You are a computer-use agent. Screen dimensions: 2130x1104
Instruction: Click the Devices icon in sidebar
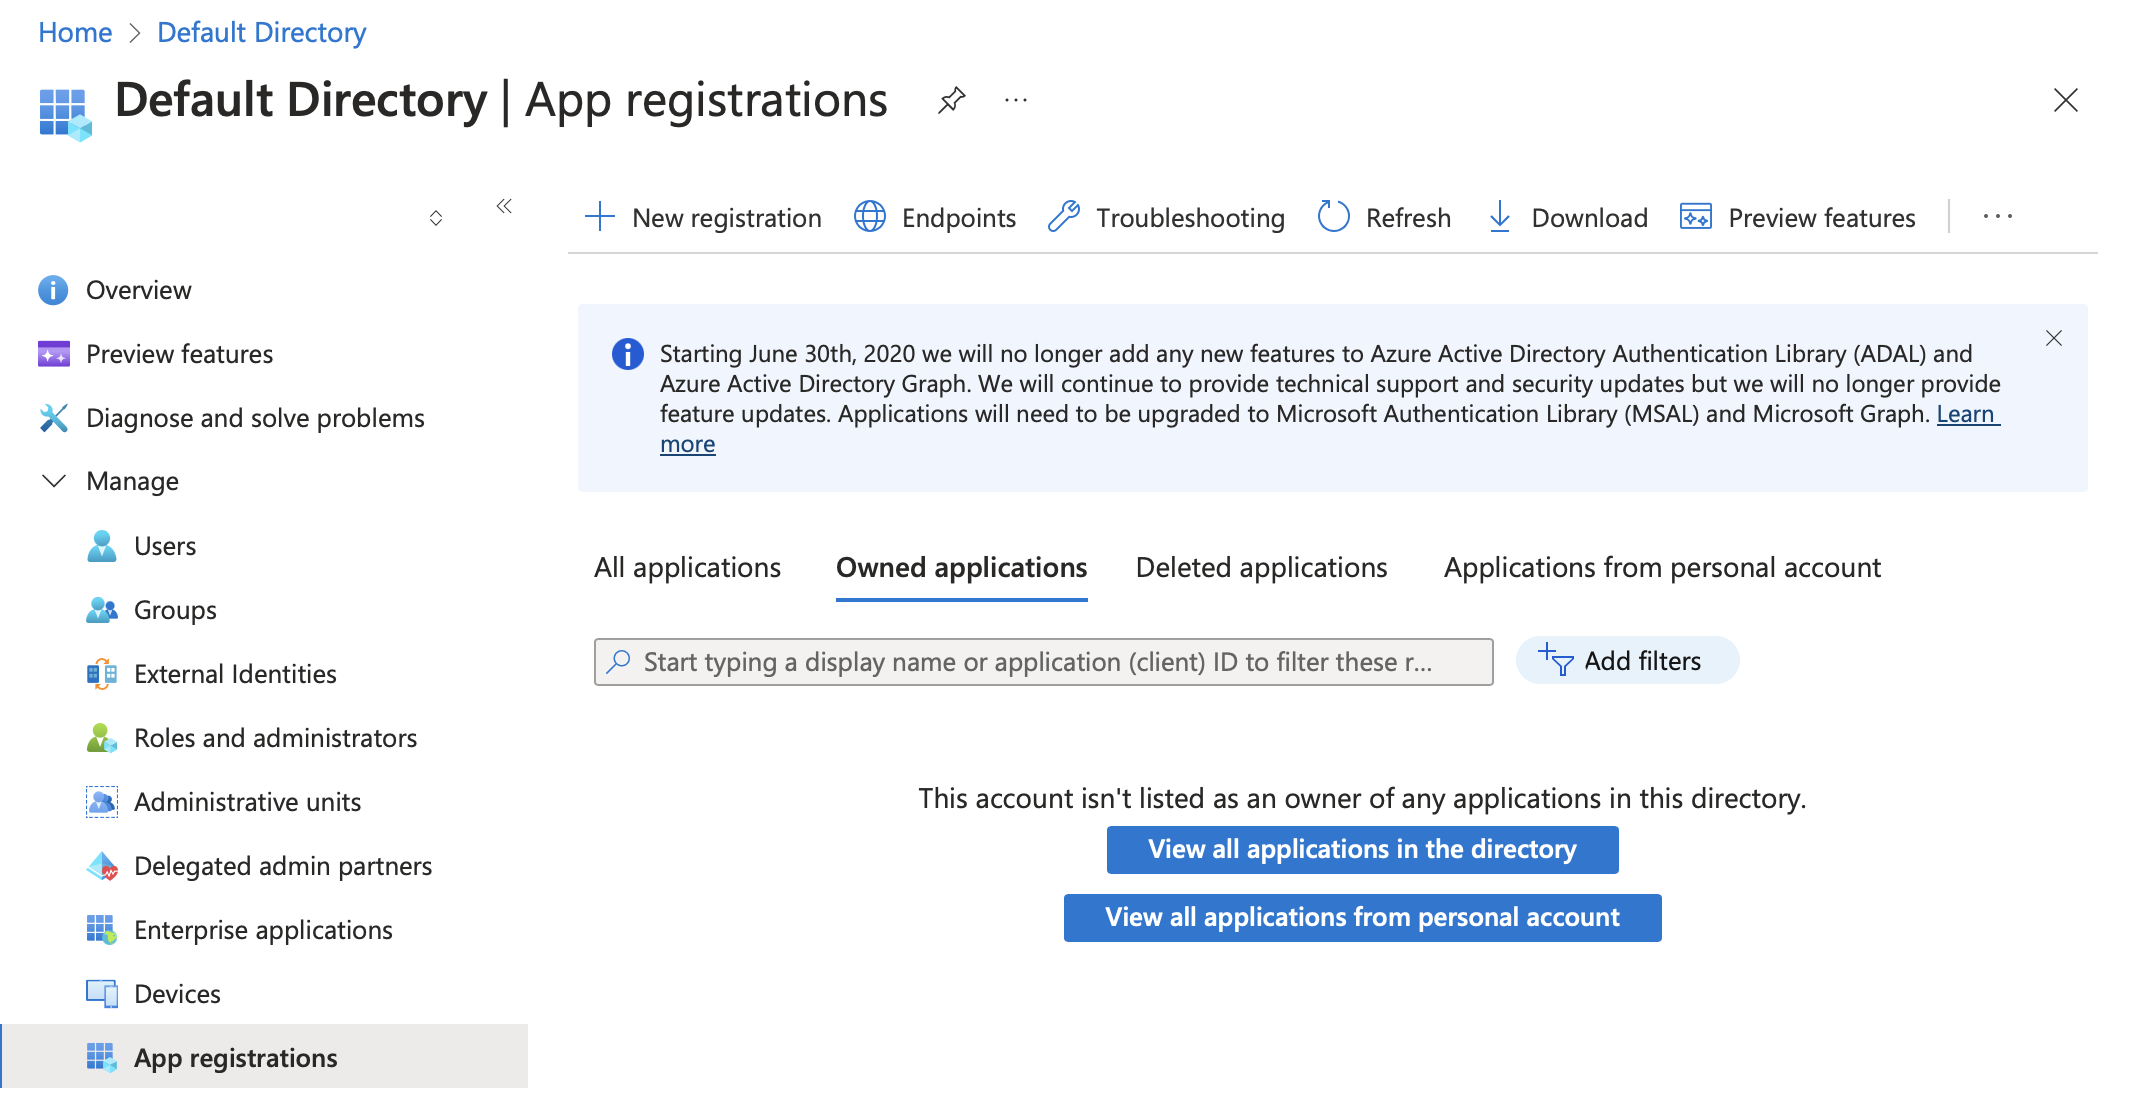102,994
